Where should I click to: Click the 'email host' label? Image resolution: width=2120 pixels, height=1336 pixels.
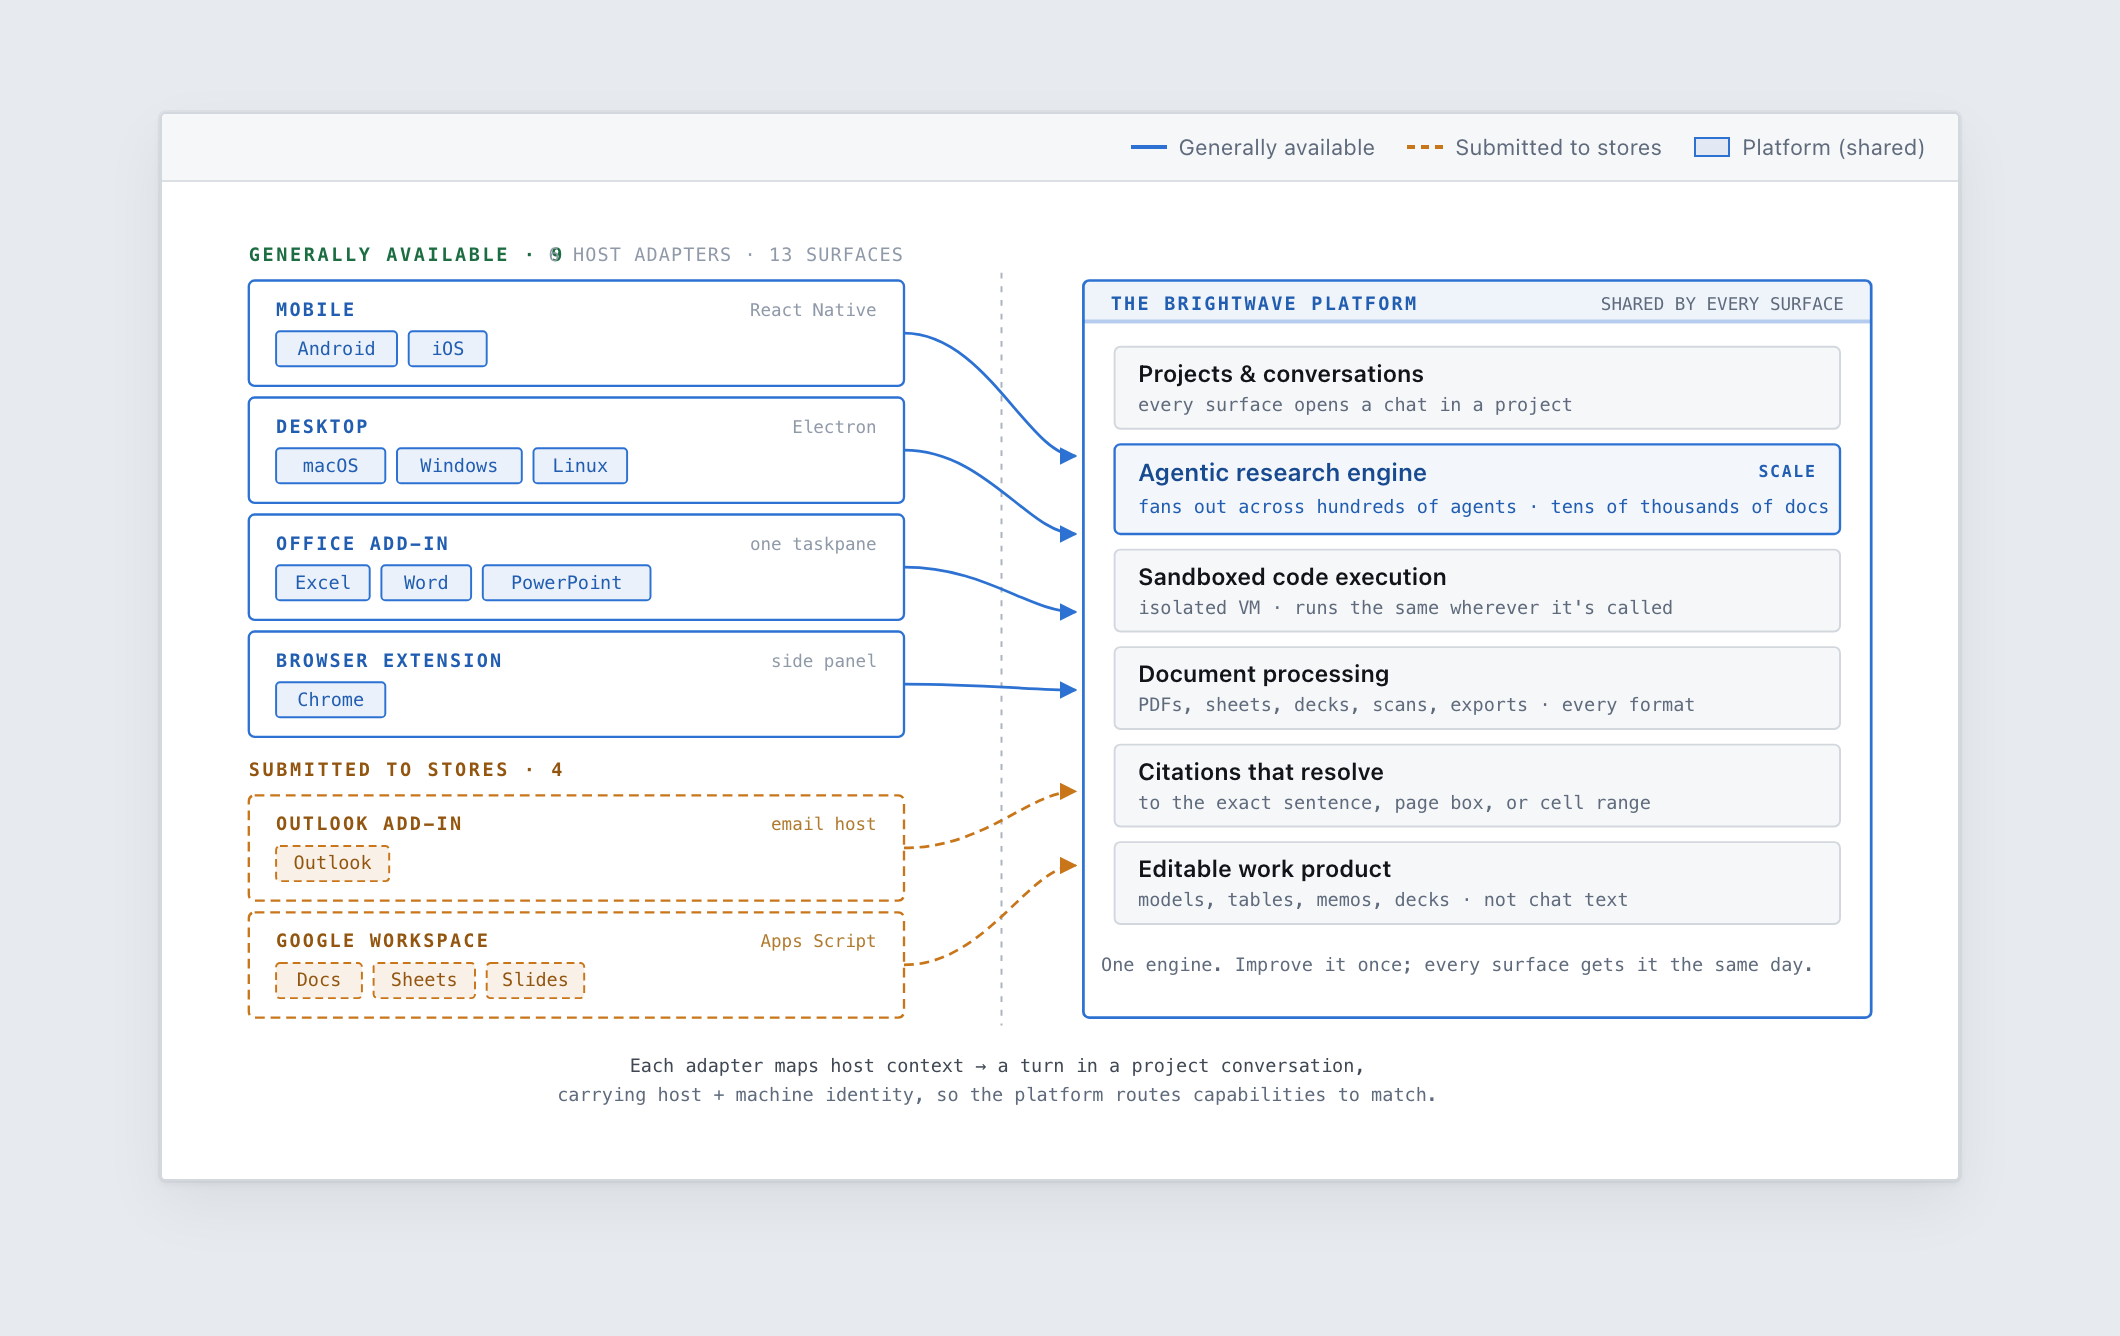tap(824, 824)
